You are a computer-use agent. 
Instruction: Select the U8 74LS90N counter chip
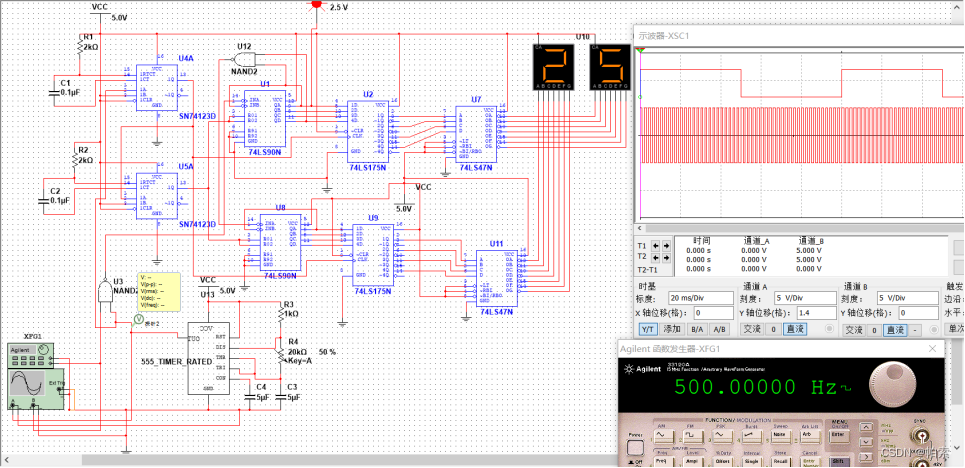(280, 243)
